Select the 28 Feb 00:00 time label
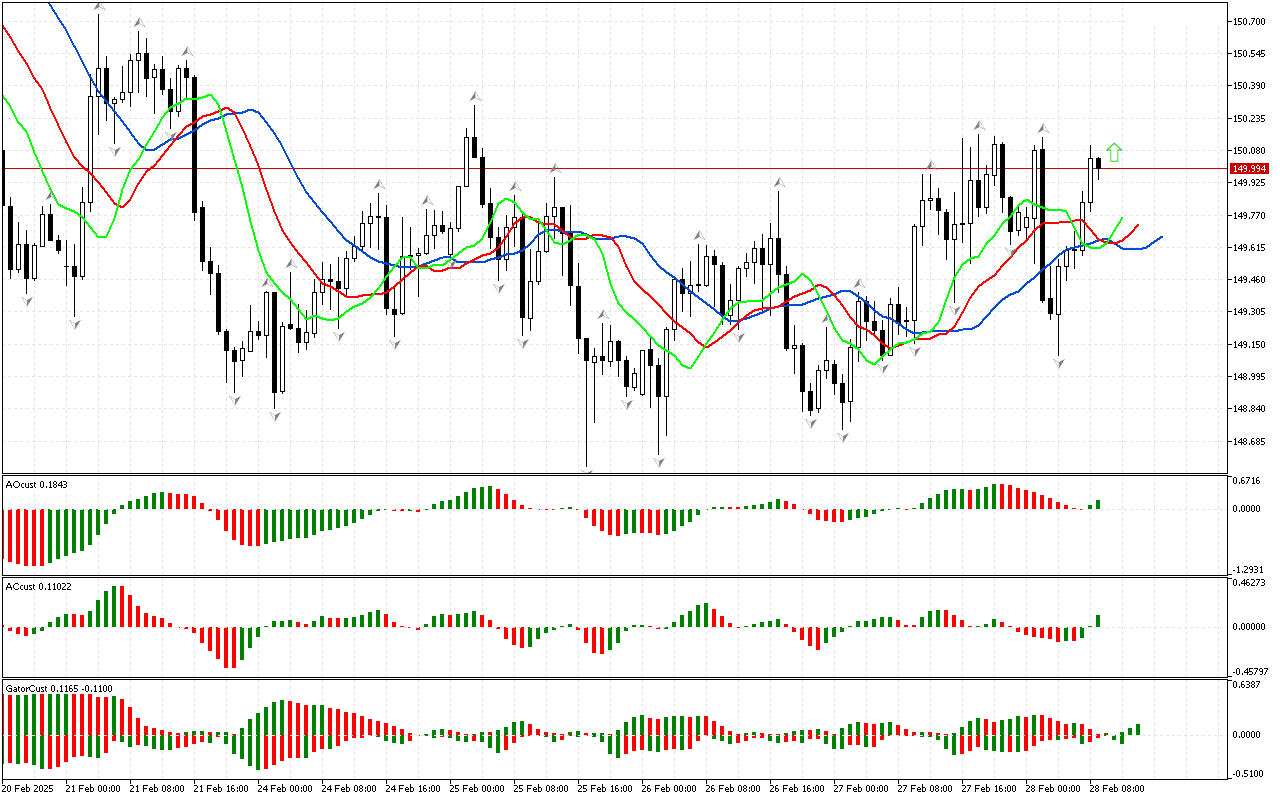The width and height of the screenshot is (1280, 800). [1053, 789]
